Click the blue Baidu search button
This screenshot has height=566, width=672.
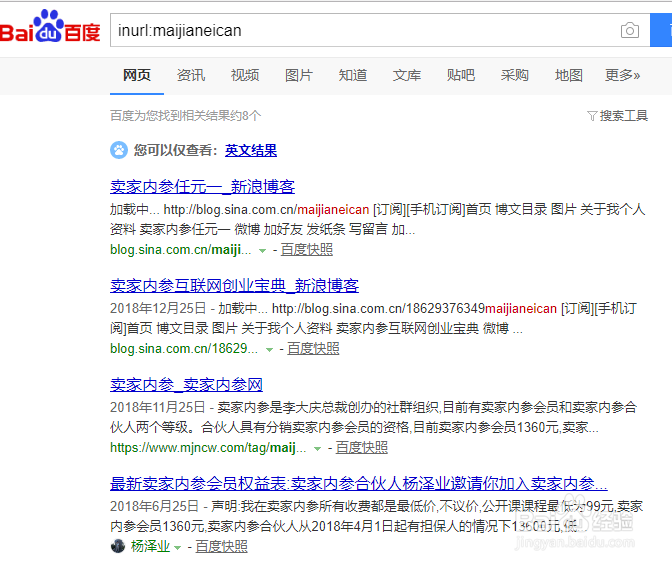[661, 30]
